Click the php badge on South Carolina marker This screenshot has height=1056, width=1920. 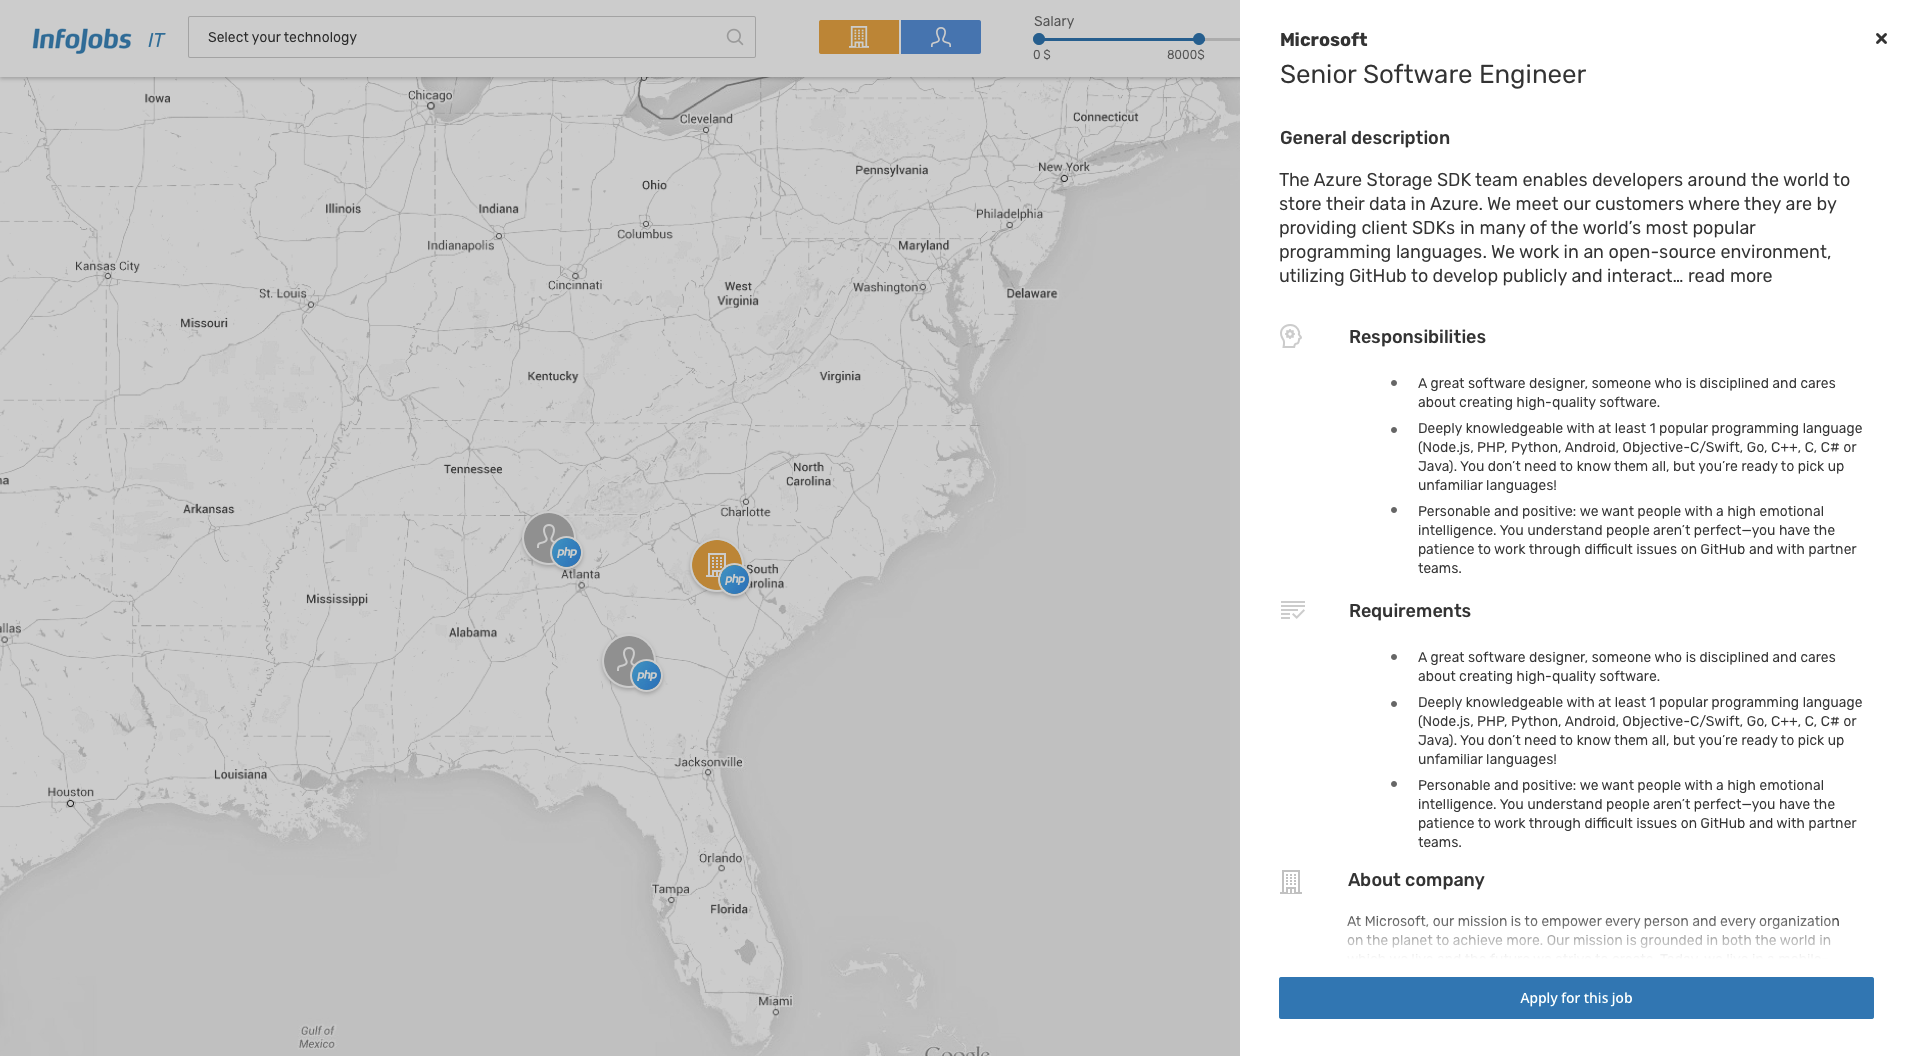click(x=735, y=579)
